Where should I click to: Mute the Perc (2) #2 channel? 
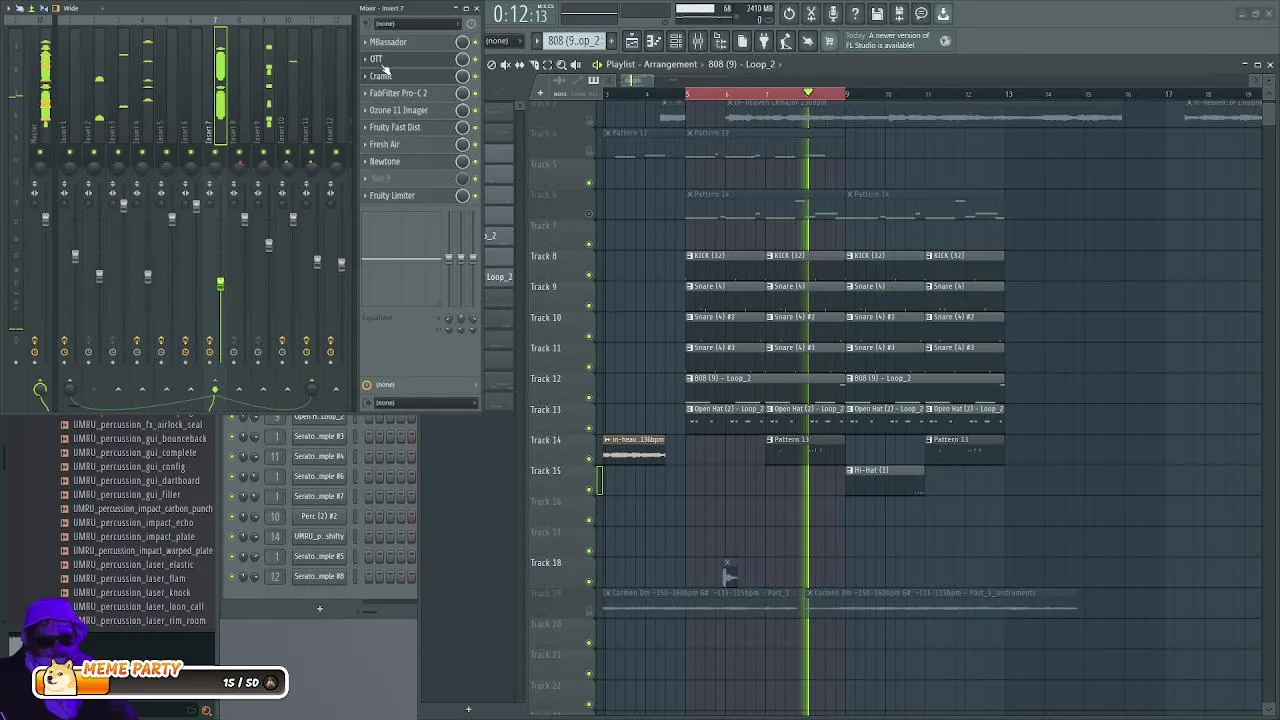pyautogui.click(x=232, y=516)
